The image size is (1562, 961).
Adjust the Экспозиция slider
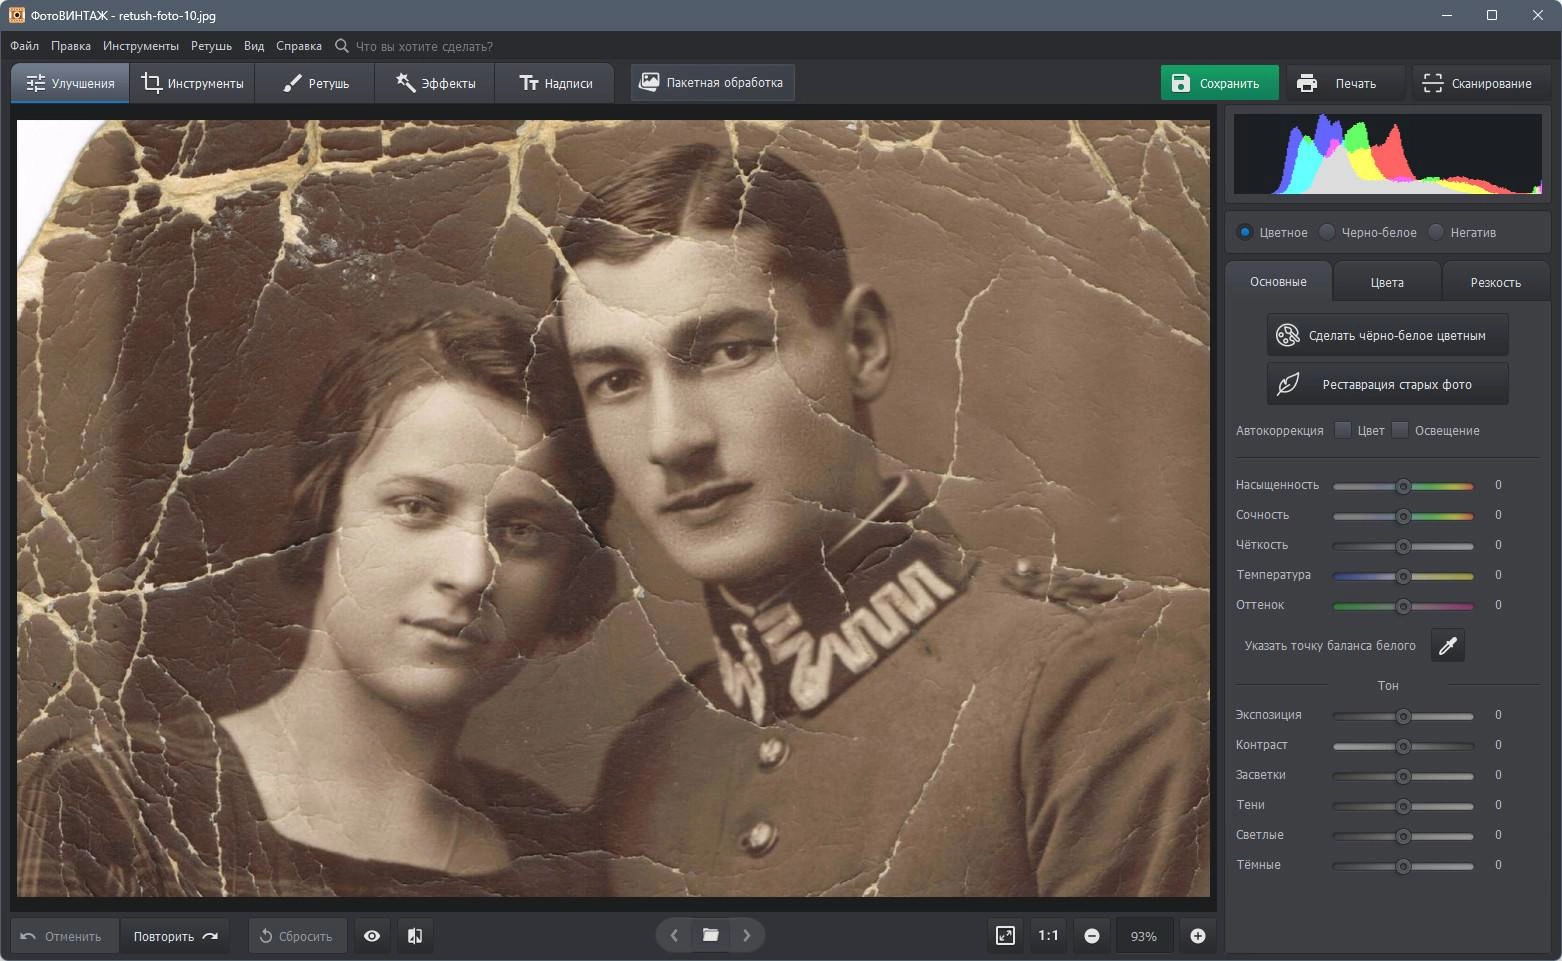coord(1403,716)
